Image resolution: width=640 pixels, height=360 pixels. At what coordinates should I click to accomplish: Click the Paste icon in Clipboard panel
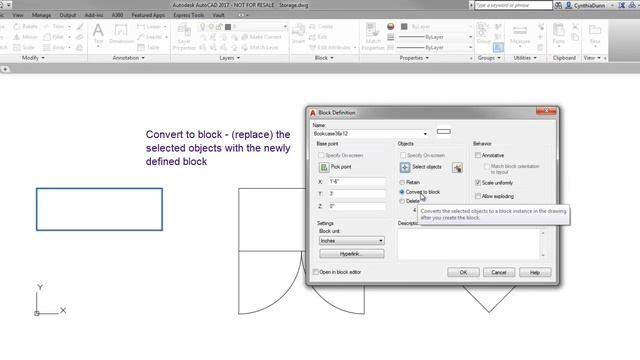(558, 34)
